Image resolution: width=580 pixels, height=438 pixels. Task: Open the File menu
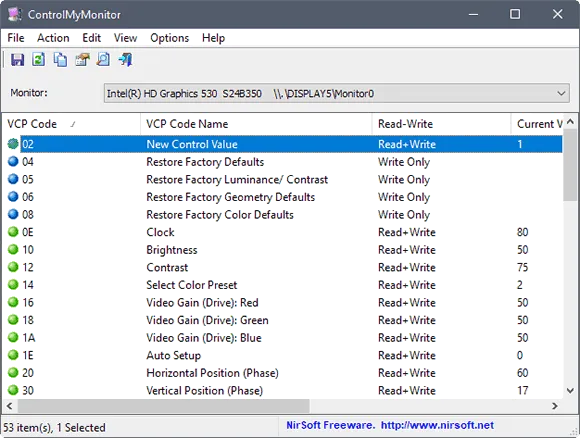click(x=16, y=38)
